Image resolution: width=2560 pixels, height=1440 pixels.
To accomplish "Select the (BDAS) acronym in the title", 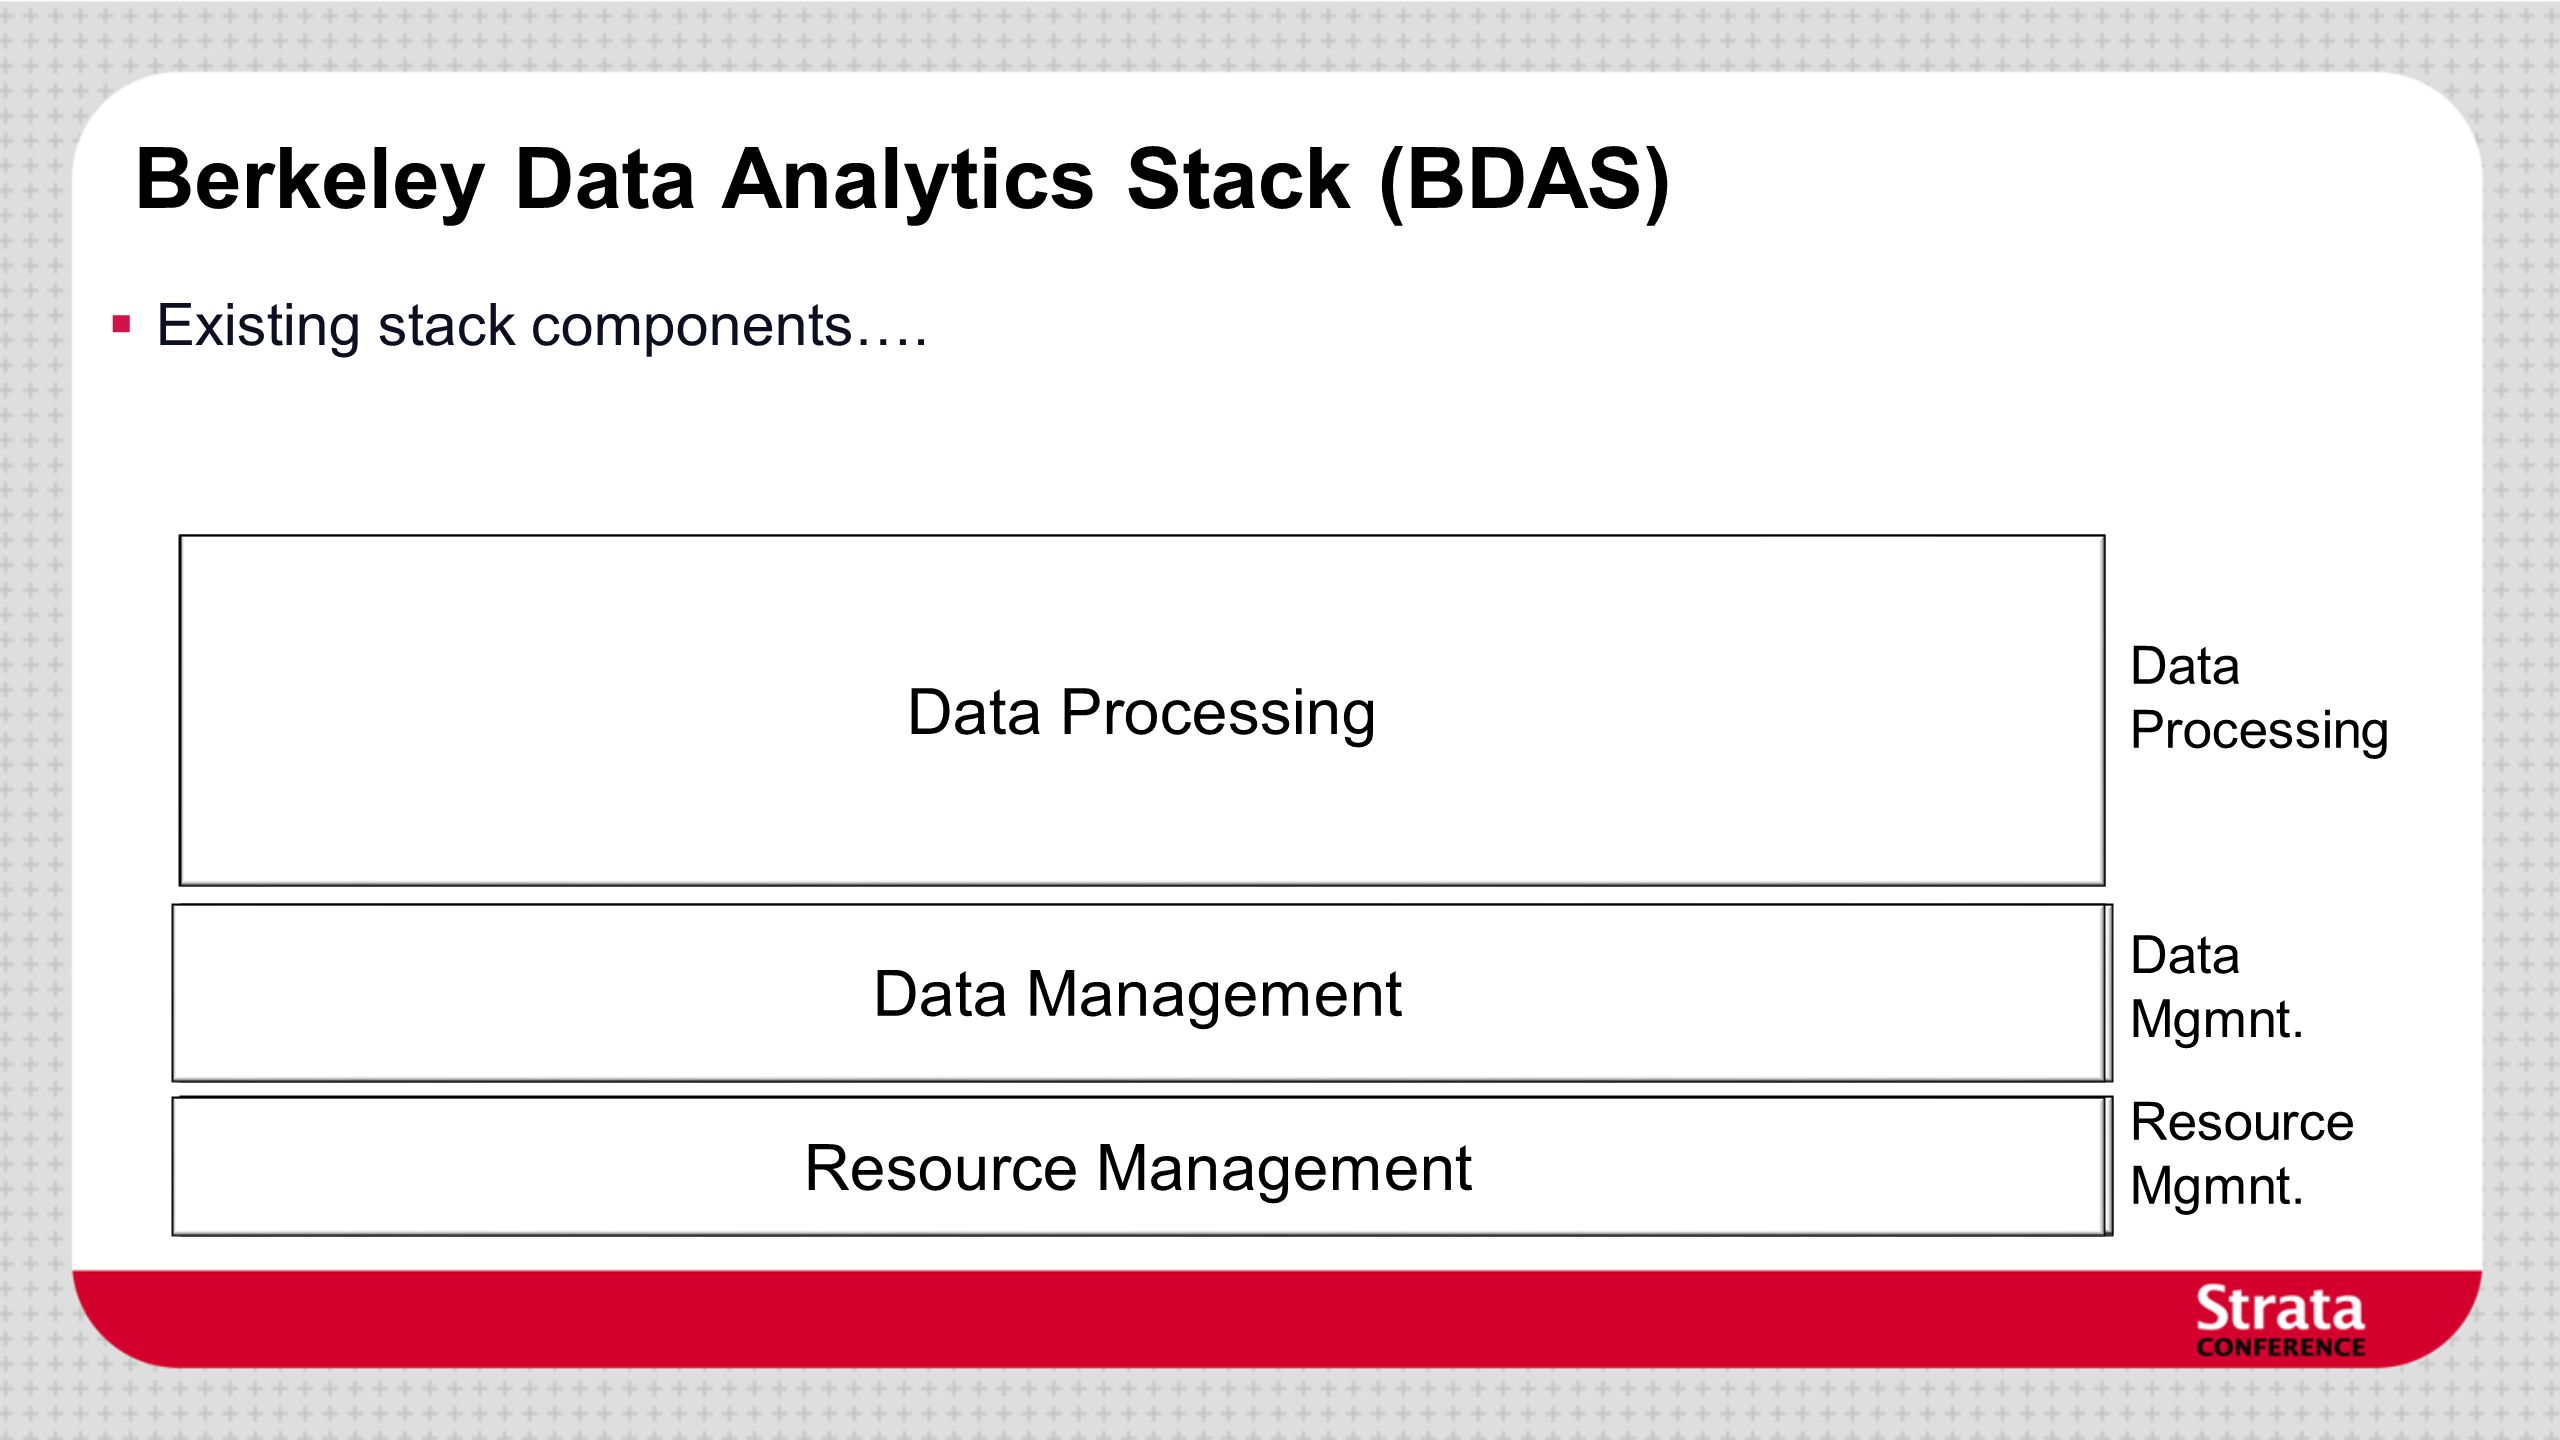I will (1524, 181).
